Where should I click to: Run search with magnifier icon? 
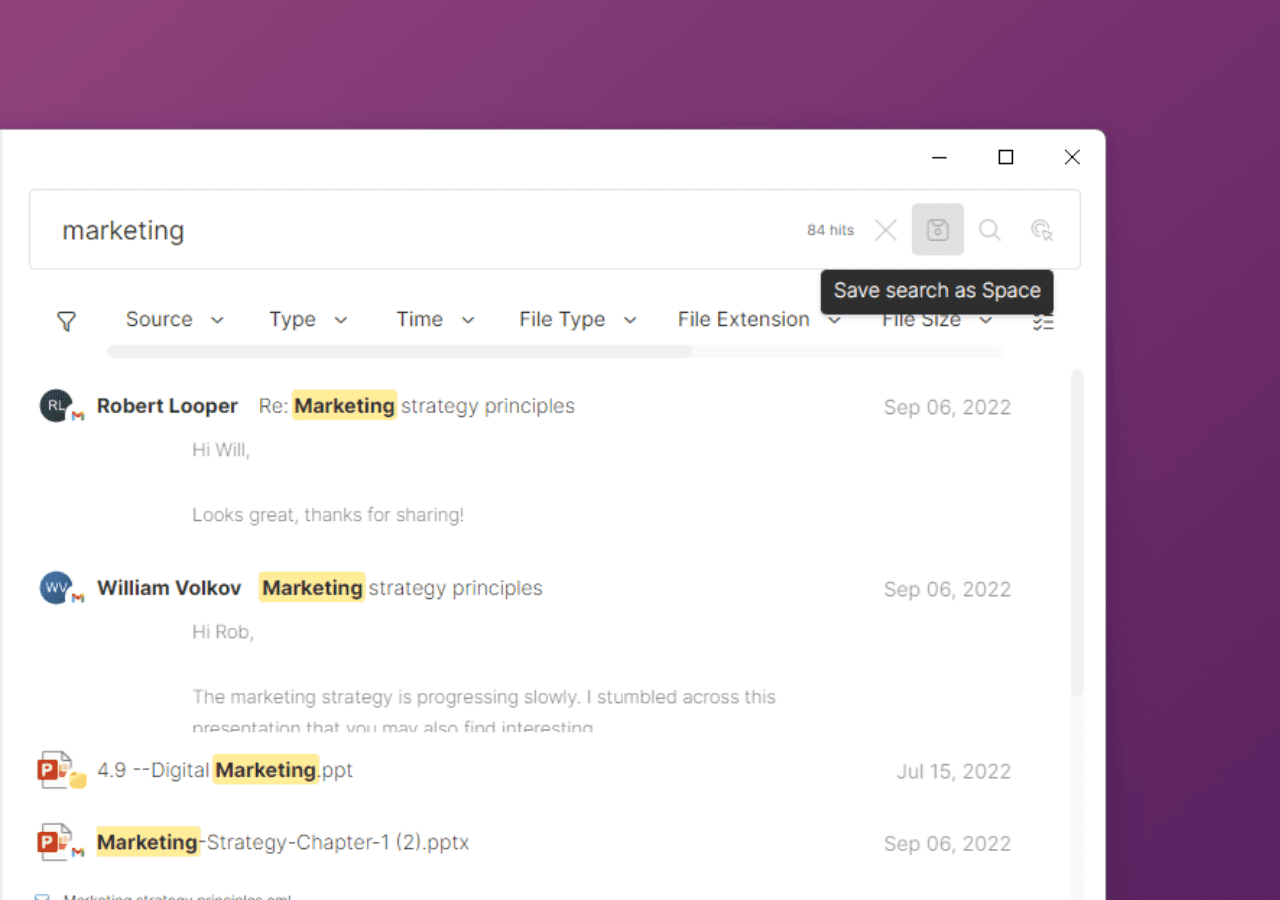coord(990,230)
